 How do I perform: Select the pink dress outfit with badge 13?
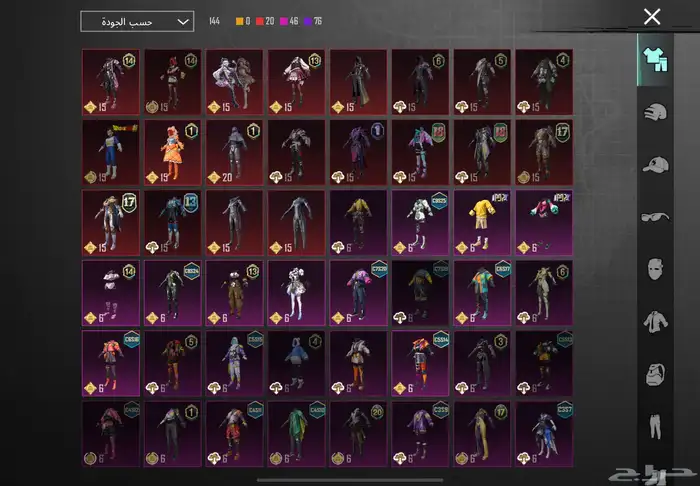click(296, 82)
